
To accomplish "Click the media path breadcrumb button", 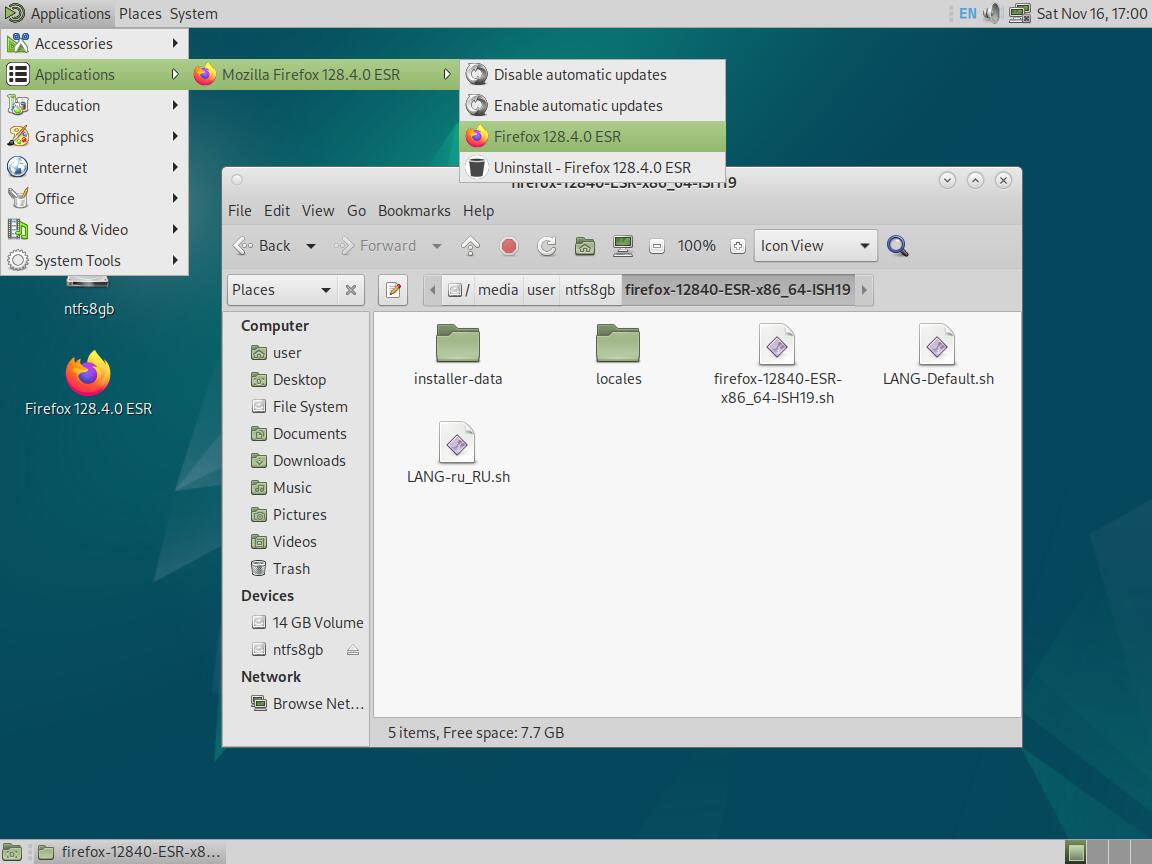I will tap(497, 290).
